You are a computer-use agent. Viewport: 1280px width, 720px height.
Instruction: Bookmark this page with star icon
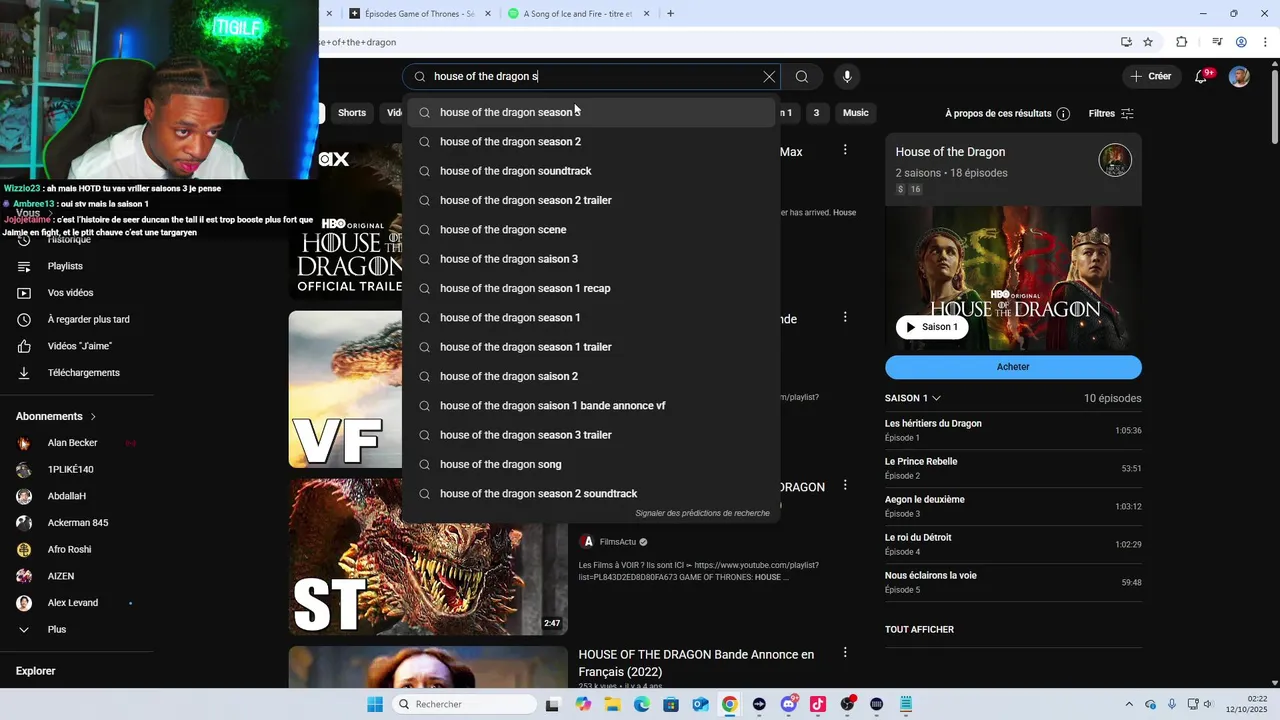[x=1148, y=42]
